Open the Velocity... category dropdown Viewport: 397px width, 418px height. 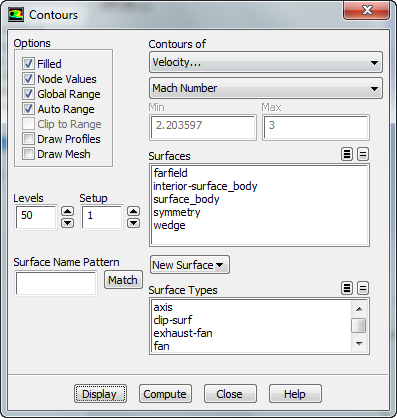click(x=266, y=62)
